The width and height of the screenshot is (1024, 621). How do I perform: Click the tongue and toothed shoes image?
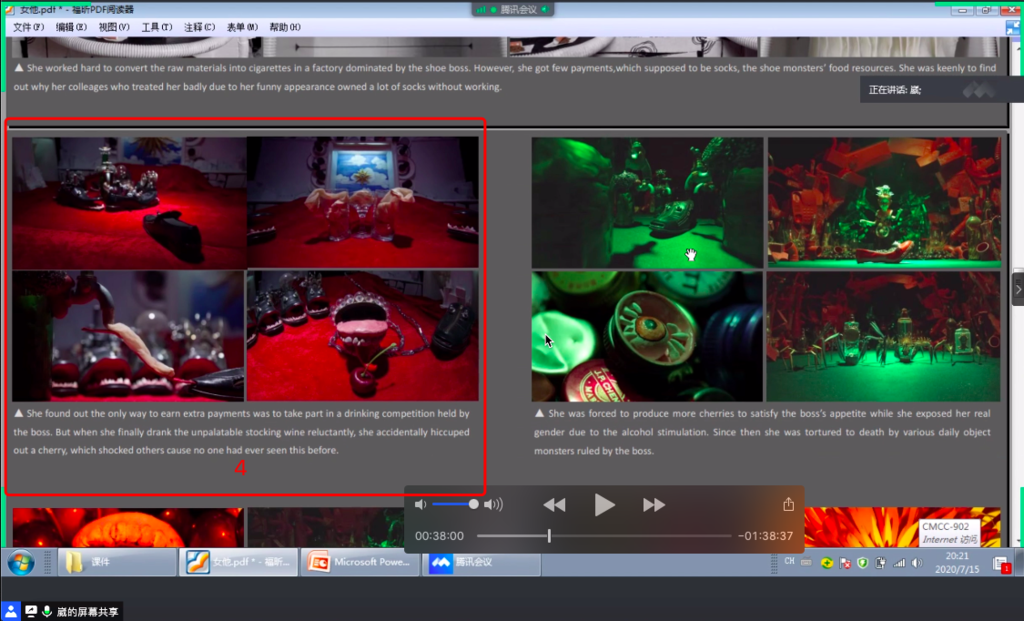pyautogui.click(x=128, y=336)
